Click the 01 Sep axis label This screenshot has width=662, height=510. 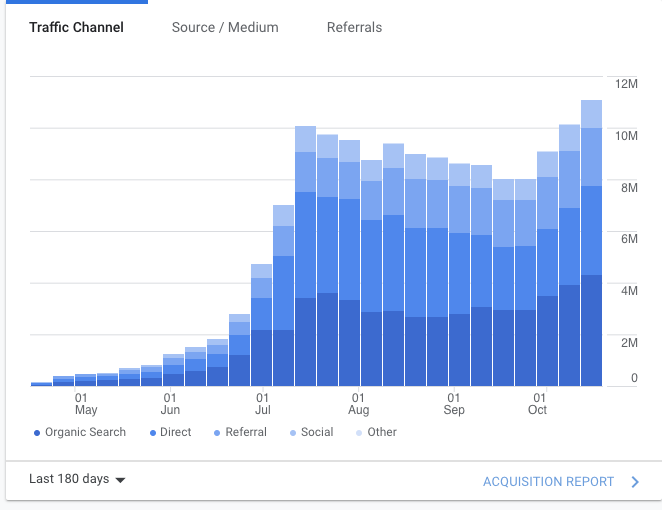tap(454, 404)
